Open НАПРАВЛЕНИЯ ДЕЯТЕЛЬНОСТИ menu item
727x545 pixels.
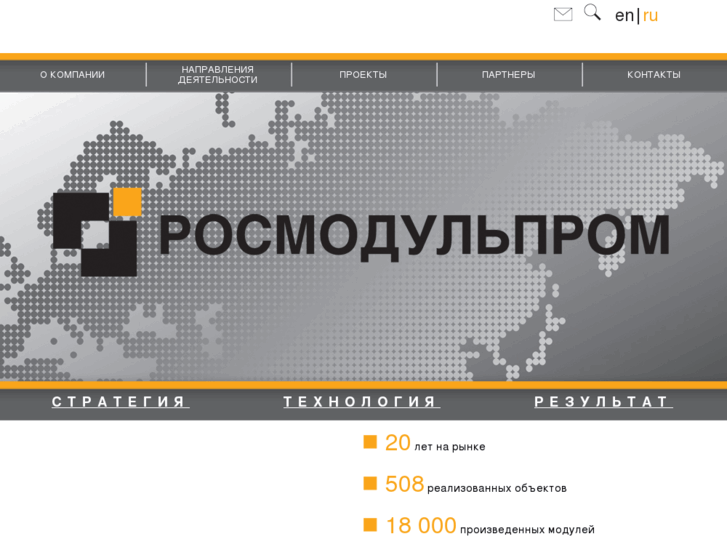click(218, 75)
